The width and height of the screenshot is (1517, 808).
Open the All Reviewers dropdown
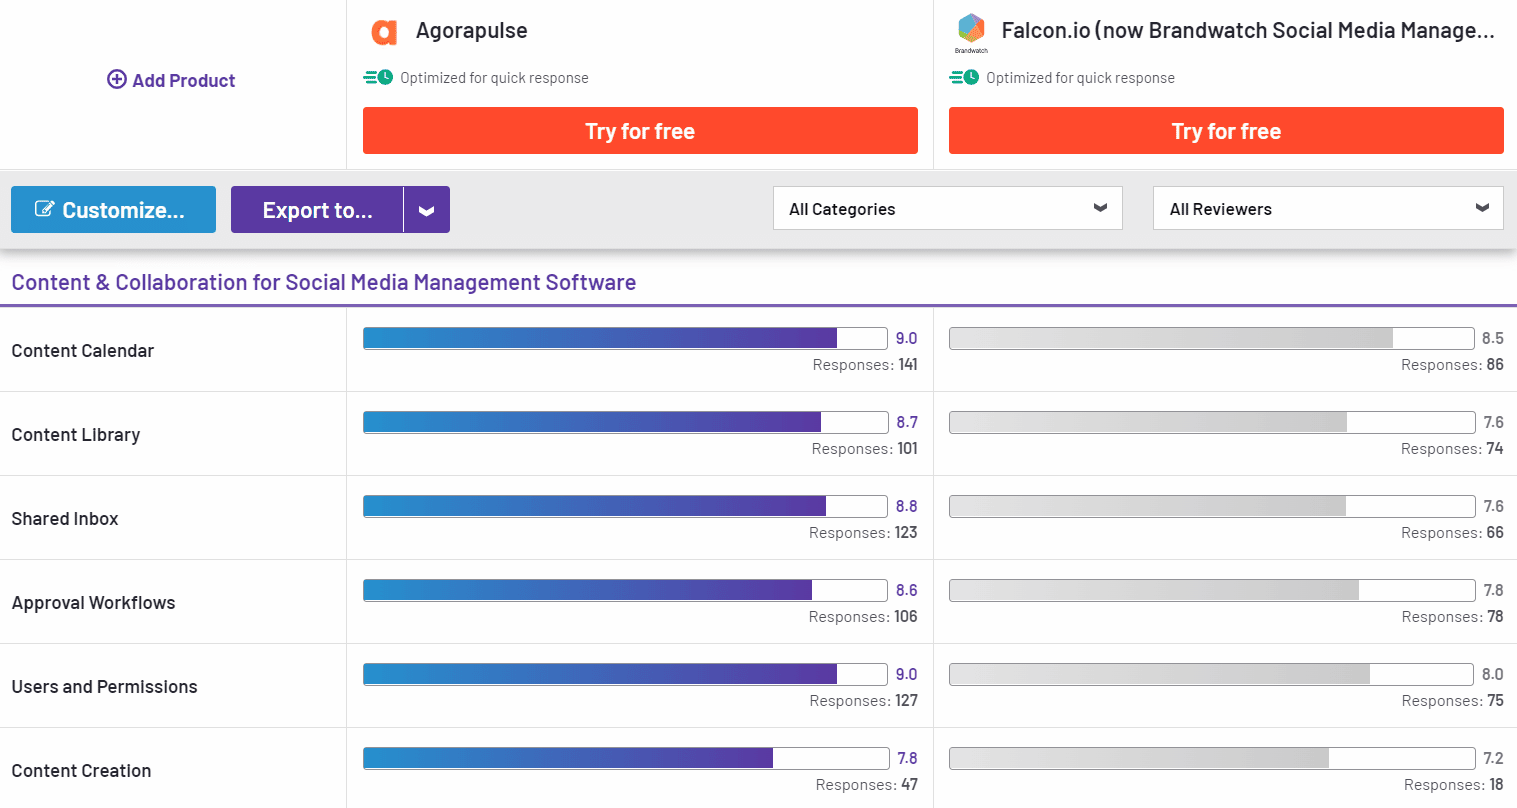(x=1327, y=208)
